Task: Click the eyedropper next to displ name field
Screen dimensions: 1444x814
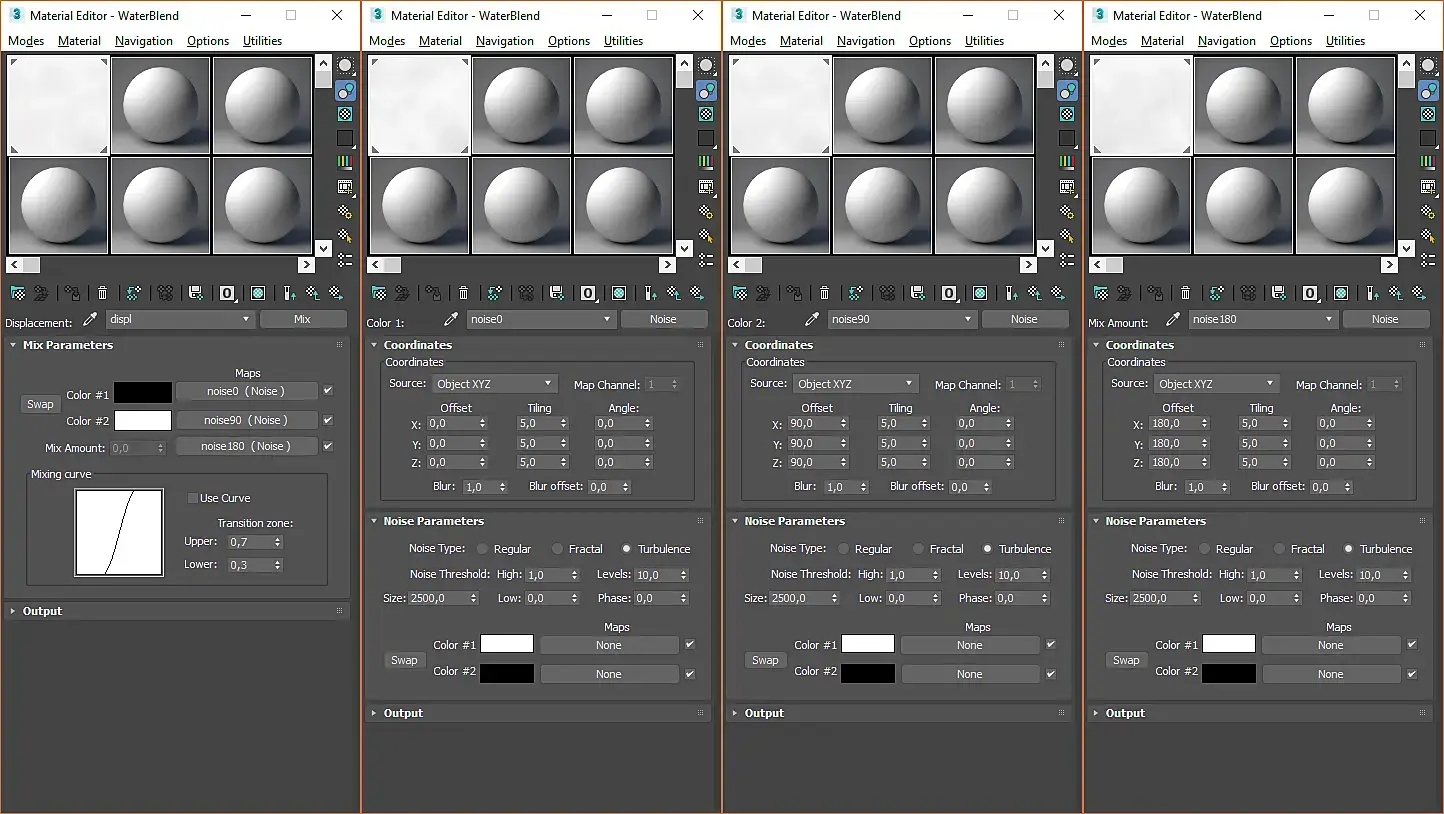Action: point(90,319)
